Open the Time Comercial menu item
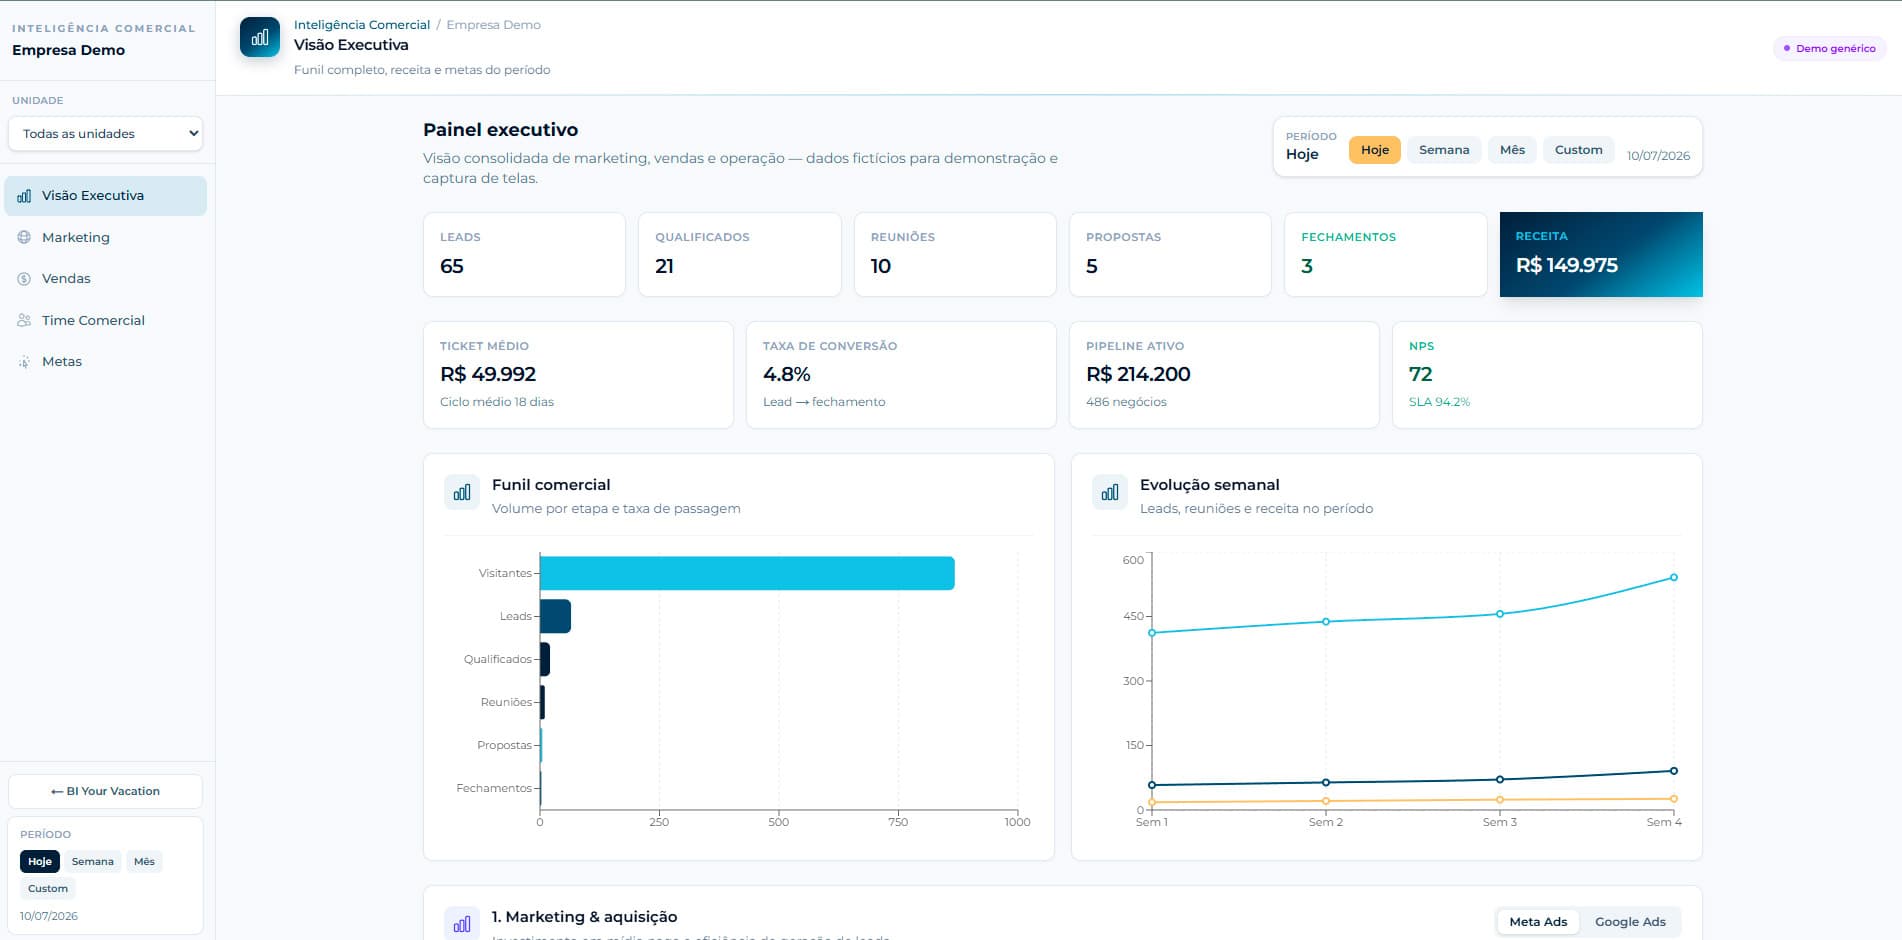Screen dimensions: 1902x940 [106, 320]
